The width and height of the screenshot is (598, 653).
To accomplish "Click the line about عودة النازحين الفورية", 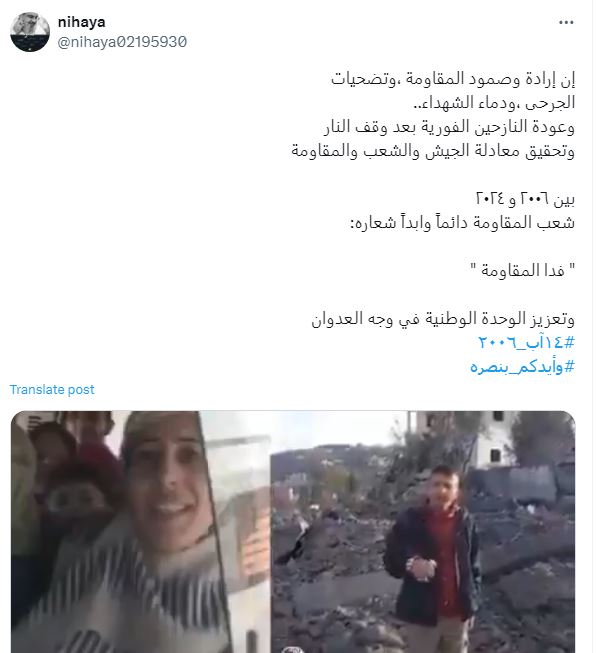I will point(449,127).
